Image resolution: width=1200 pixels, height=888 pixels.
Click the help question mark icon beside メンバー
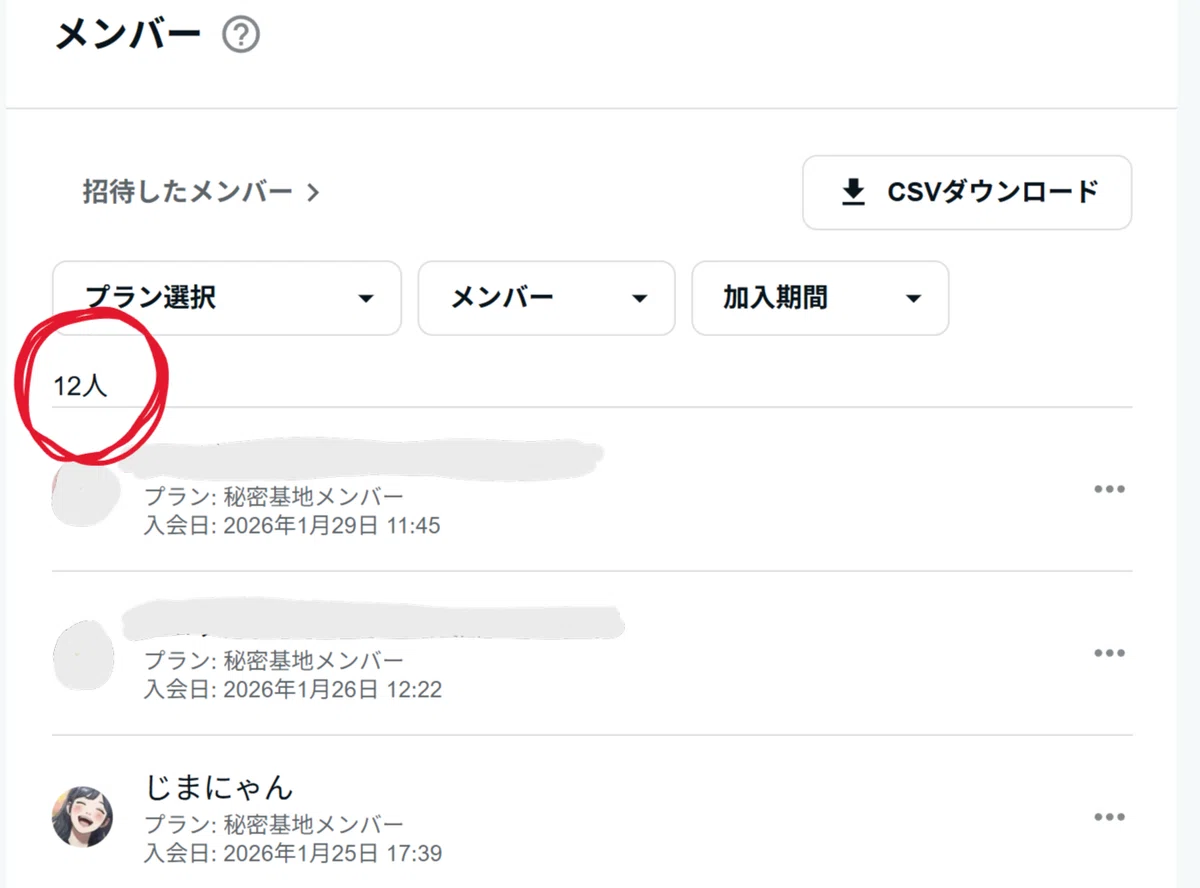click(x=241, y=36)
